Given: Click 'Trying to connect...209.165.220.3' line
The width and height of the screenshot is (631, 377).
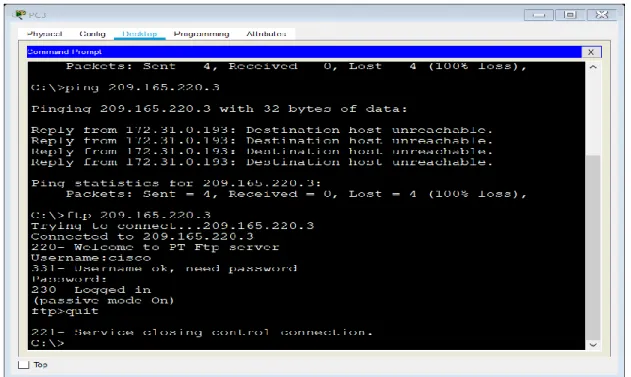Looking at the screenshot, I should point(172,226).
